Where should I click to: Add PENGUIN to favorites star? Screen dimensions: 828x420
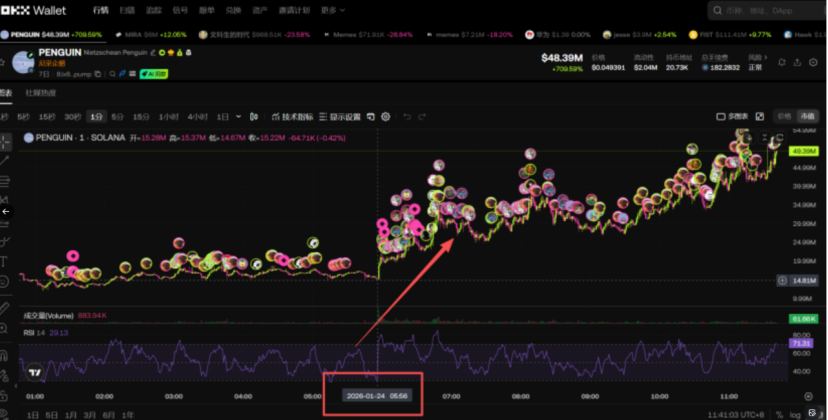[x=3, y=62]
